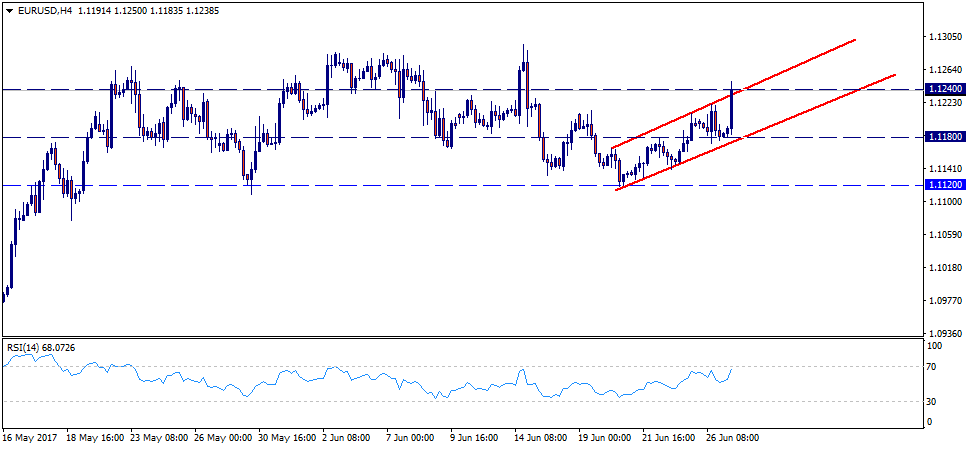Screen dimensions: 966x449
Task: Click the RSI(14) indicator label
Action: [x=26, y=347]
